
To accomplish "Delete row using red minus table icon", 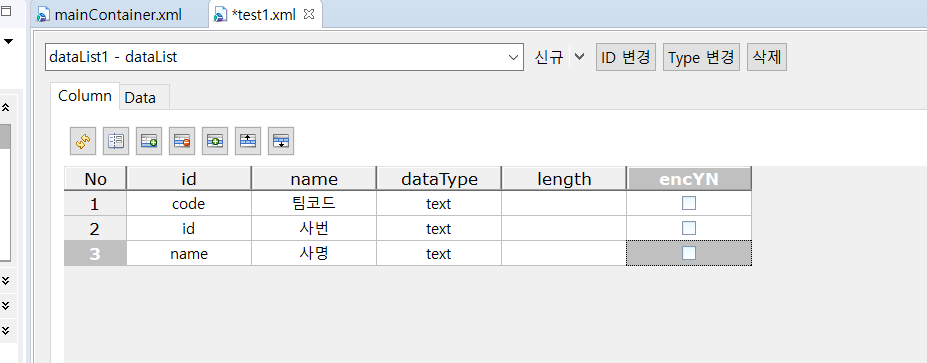I will 182,141.
